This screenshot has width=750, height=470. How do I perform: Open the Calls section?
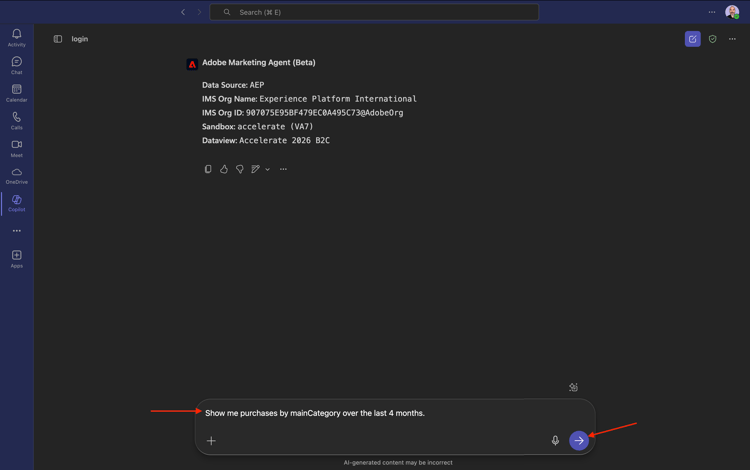click(17, 120)
